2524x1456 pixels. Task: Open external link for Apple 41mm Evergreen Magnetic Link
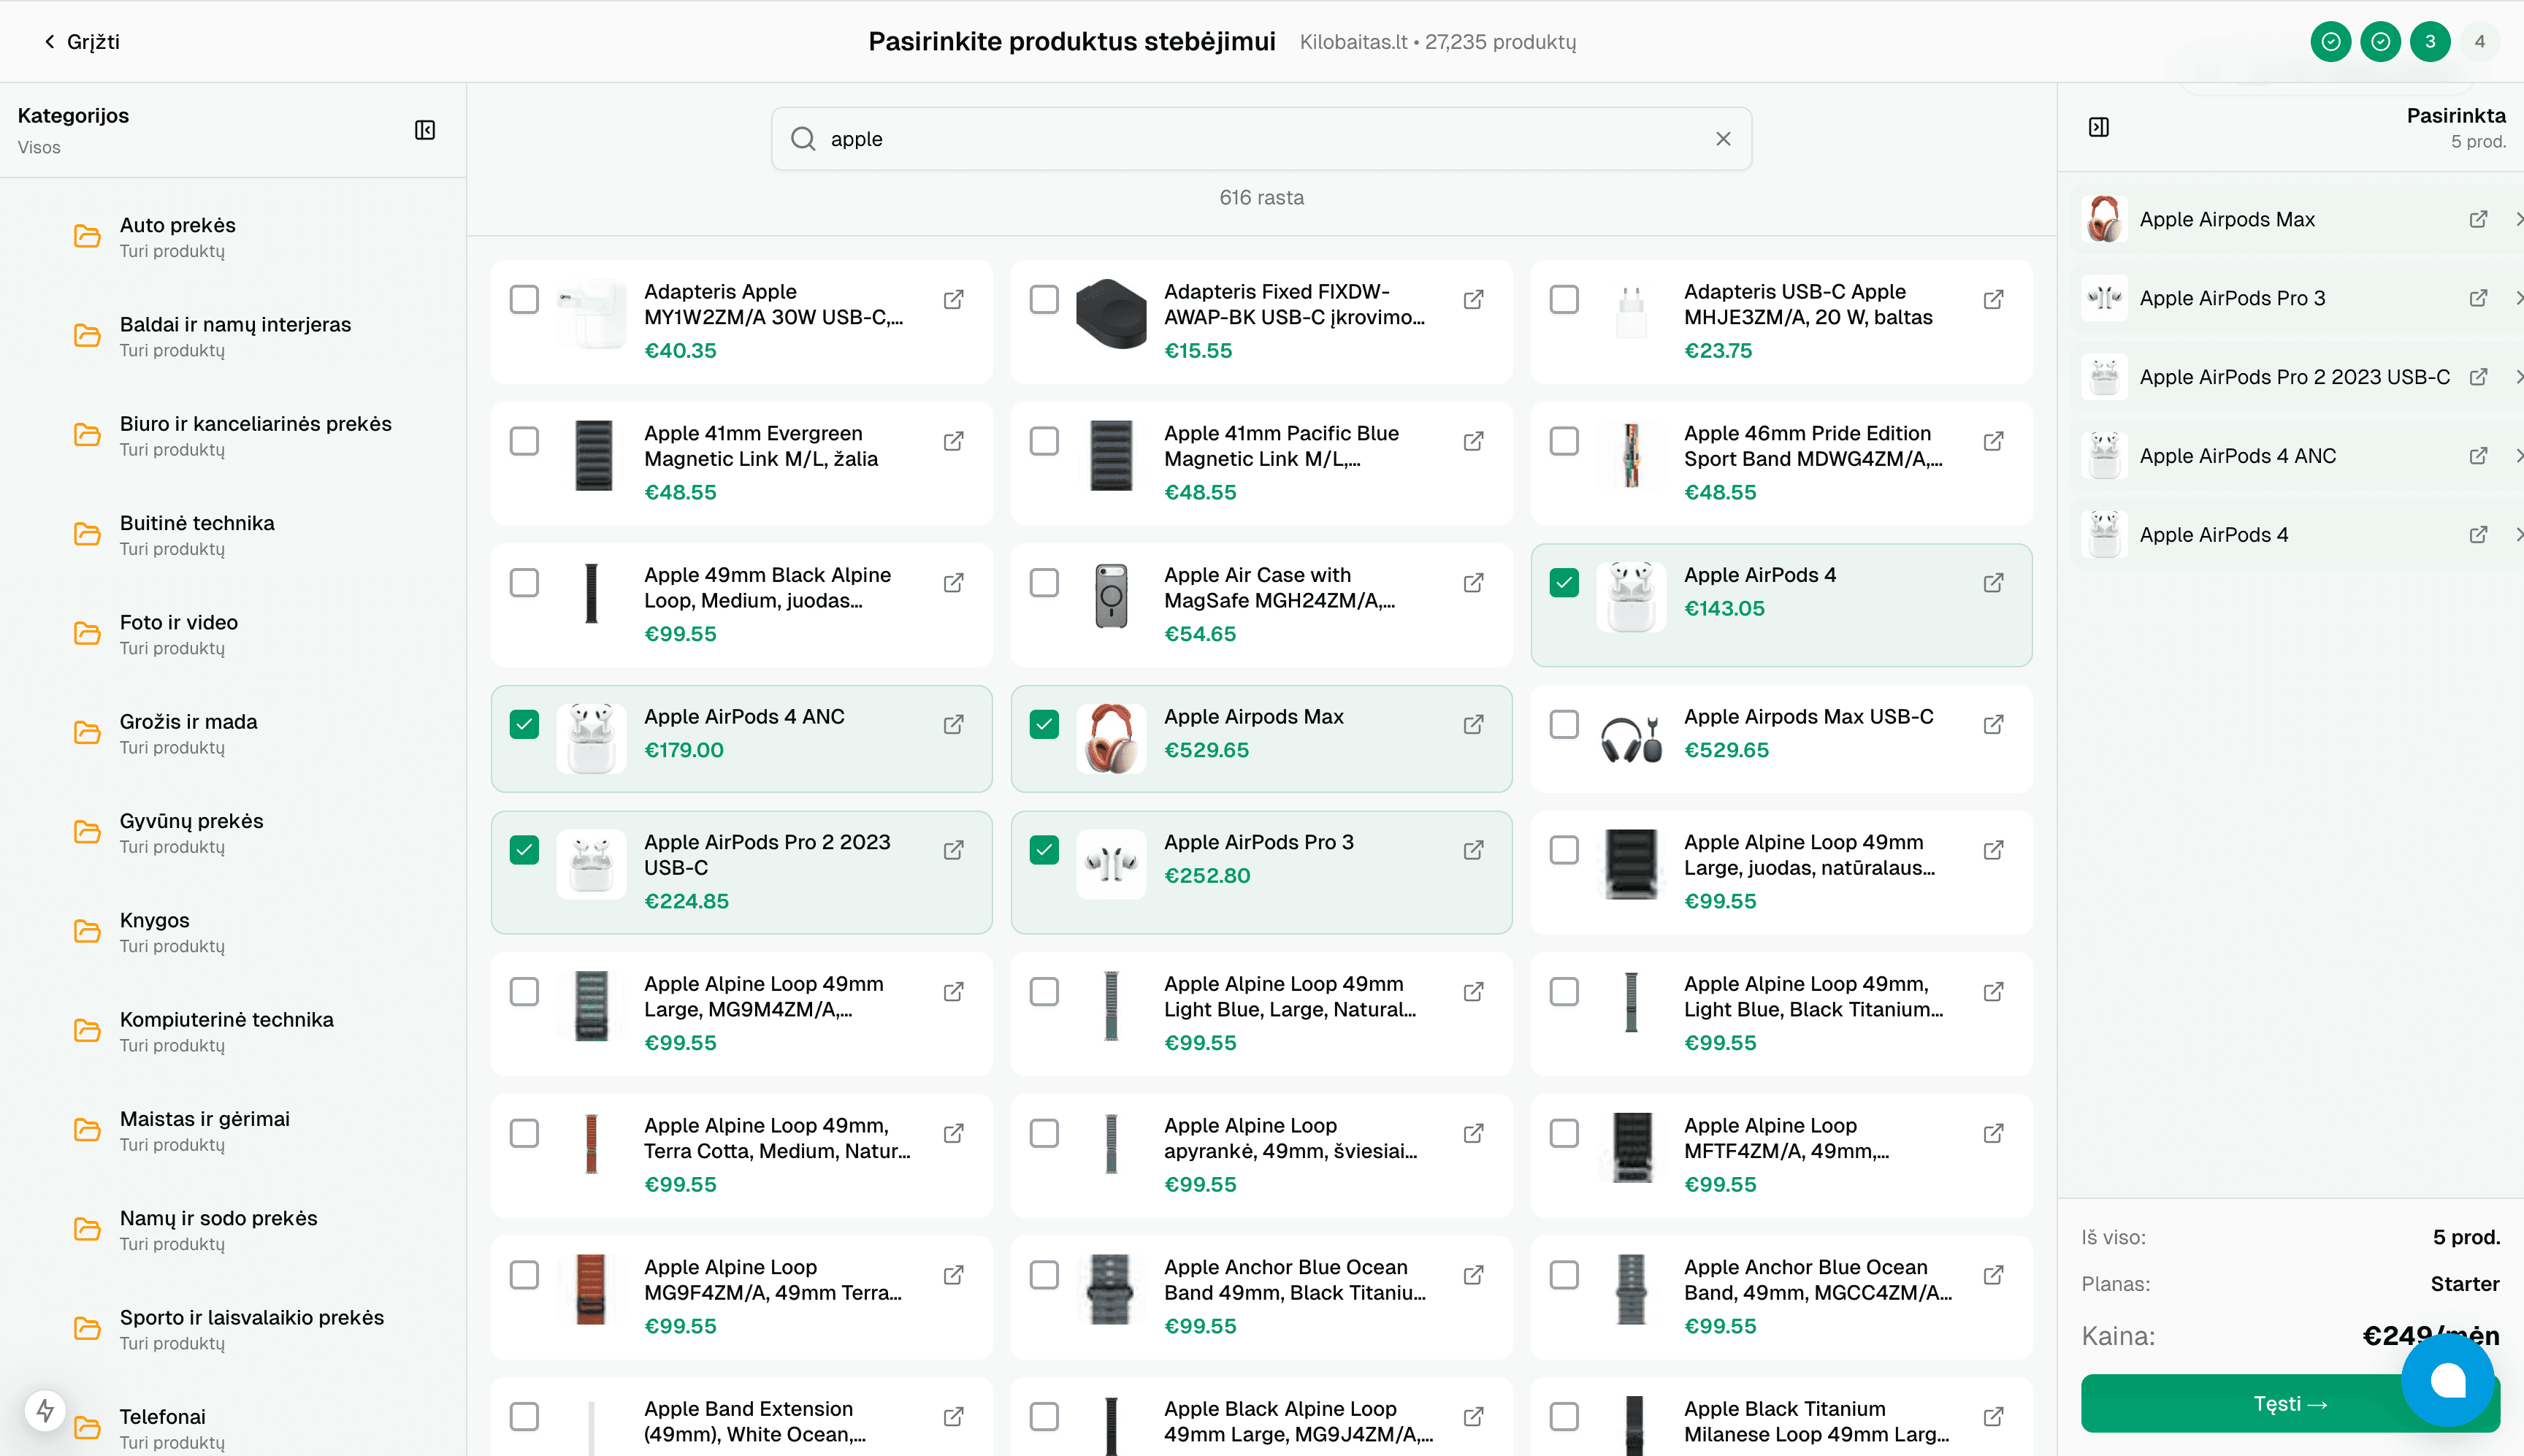[x=953, y=441]
